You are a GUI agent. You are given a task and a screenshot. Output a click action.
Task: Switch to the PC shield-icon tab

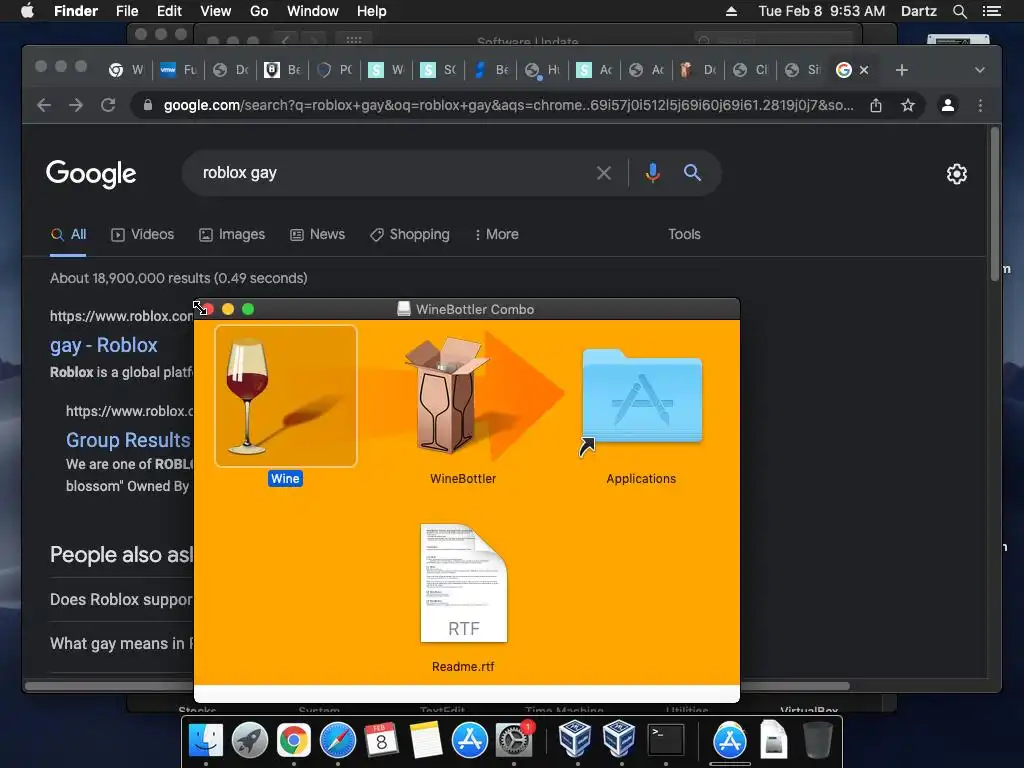pyautogui.click(x=334, y=70)
